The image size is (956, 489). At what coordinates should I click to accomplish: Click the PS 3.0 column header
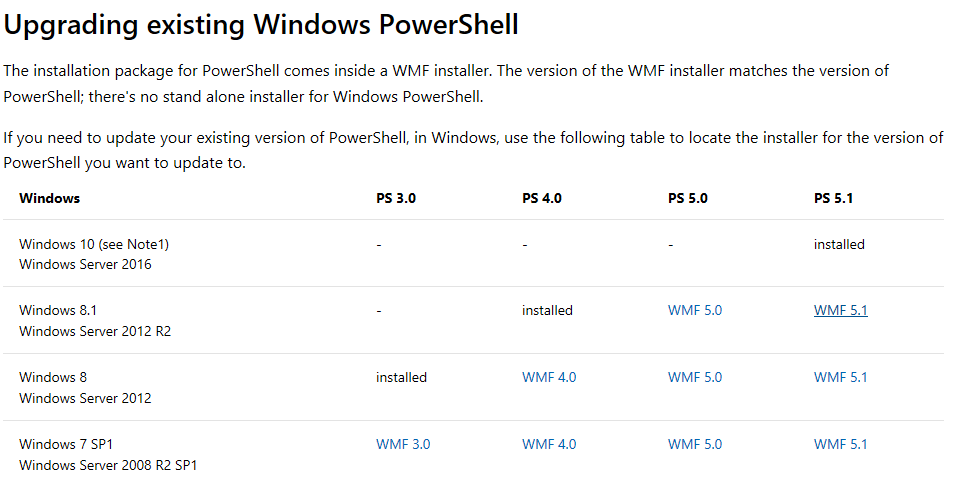396,198
